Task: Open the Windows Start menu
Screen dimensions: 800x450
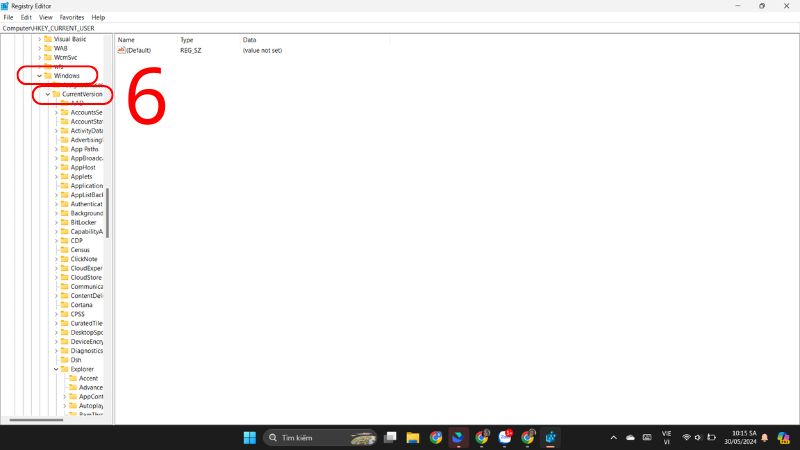Action: point(249,438)
